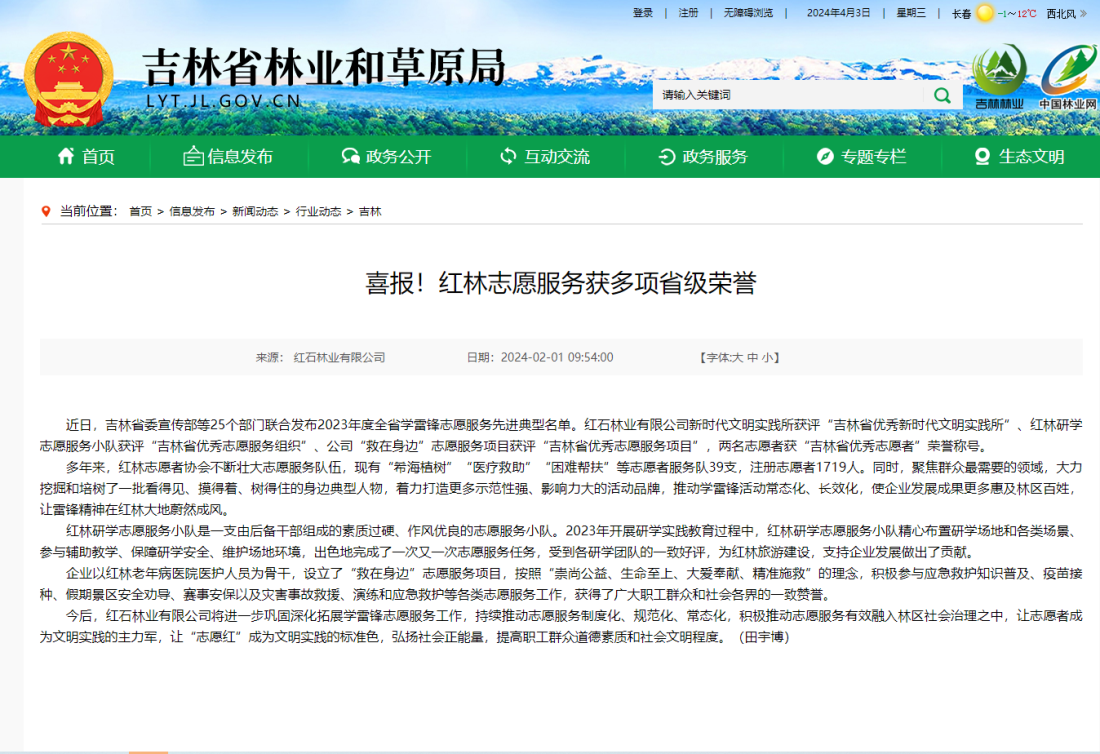Click the article title 喜报！红林志愿服务获多项省级荣誉
This screenshot has height=754, width=1100.
coord(561,283)
